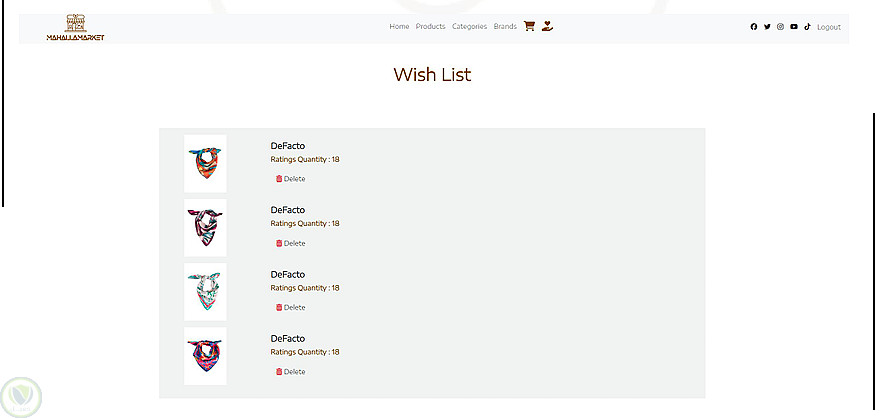Viewport: 894px width, 418px height.
Task: Open the Facebook social icon
Action: (x=754, y=27)
